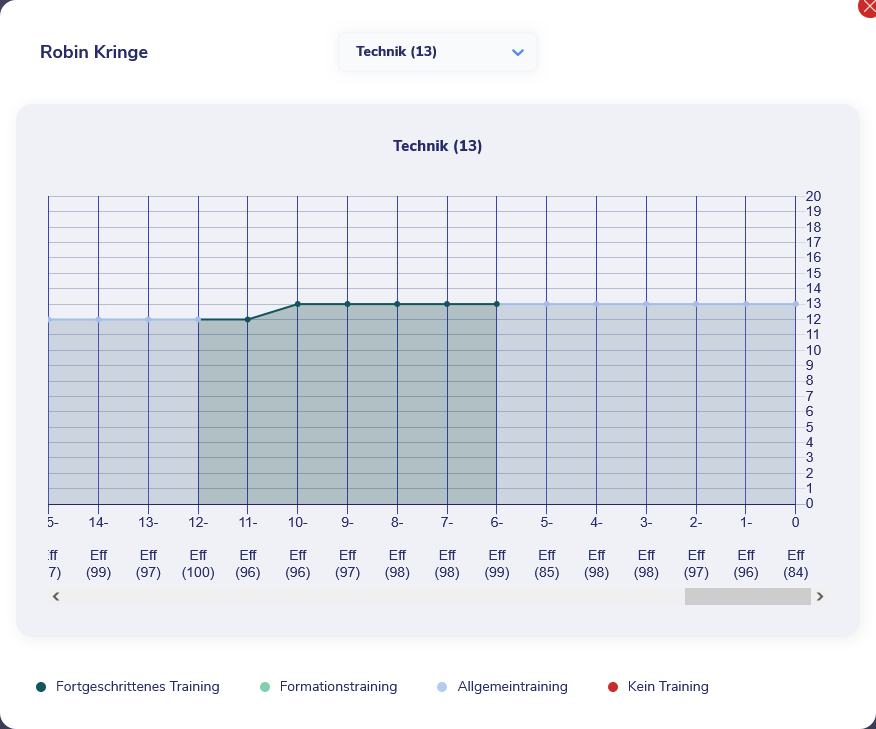This screenshot has width=876, height=729.
Task: Click the data point at week 0
Action: pos(795,304)
